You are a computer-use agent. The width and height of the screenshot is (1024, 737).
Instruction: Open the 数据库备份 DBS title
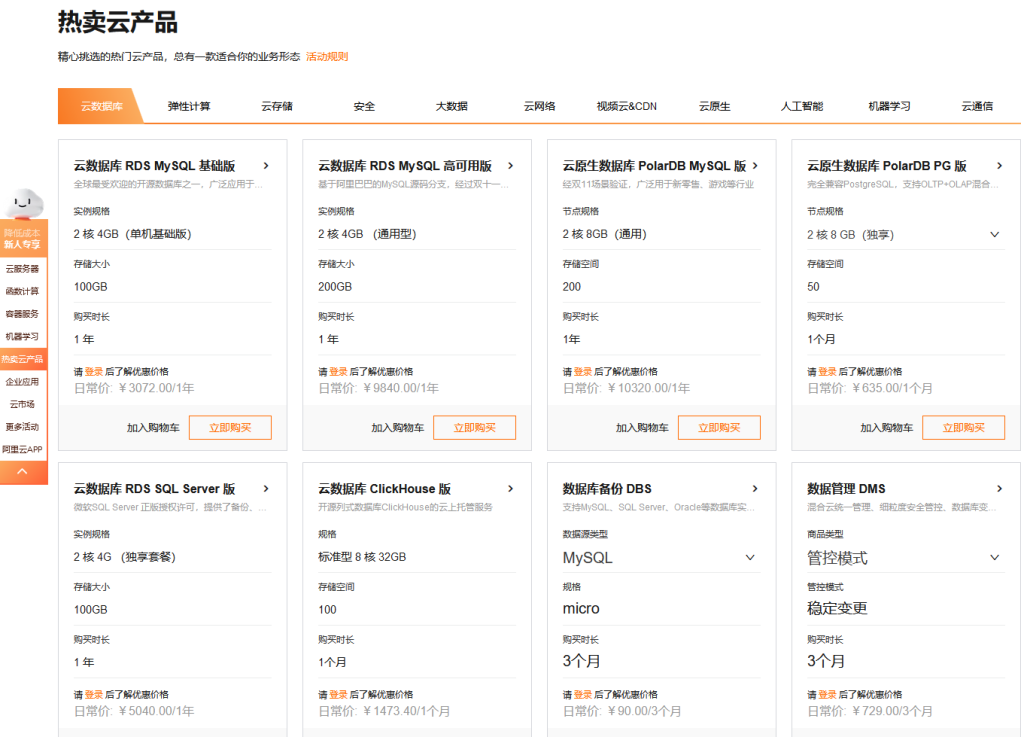(607, 488)
